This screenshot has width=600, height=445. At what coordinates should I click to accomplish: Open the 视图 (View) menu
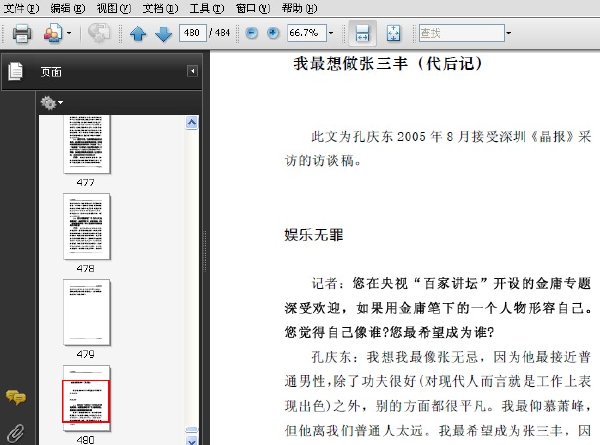click(x=114, y=8)
